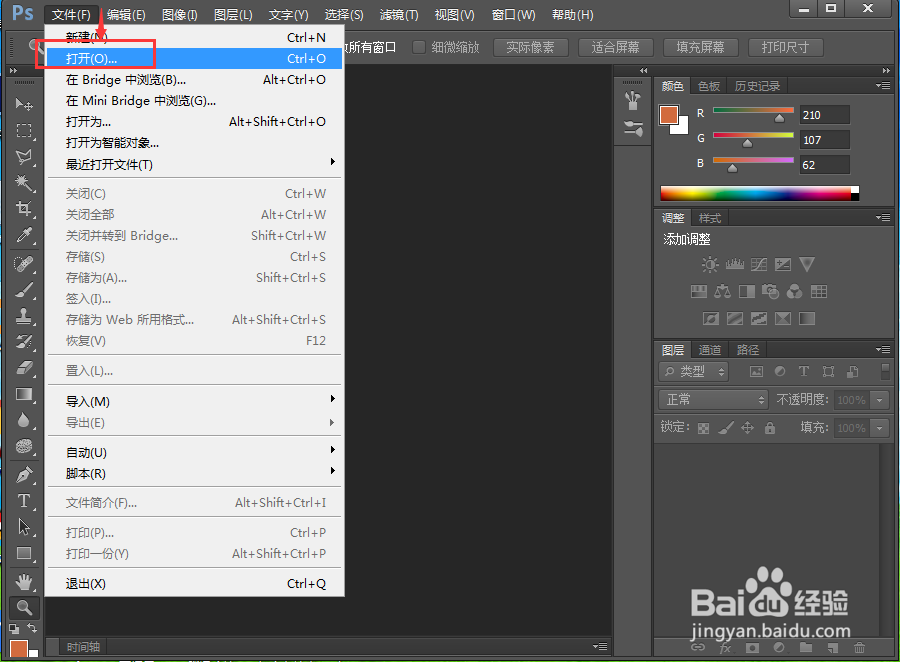This screenshot has width=900, height=662.
Task: Toggle the type layer filter
Action: [x=804, y=371]
